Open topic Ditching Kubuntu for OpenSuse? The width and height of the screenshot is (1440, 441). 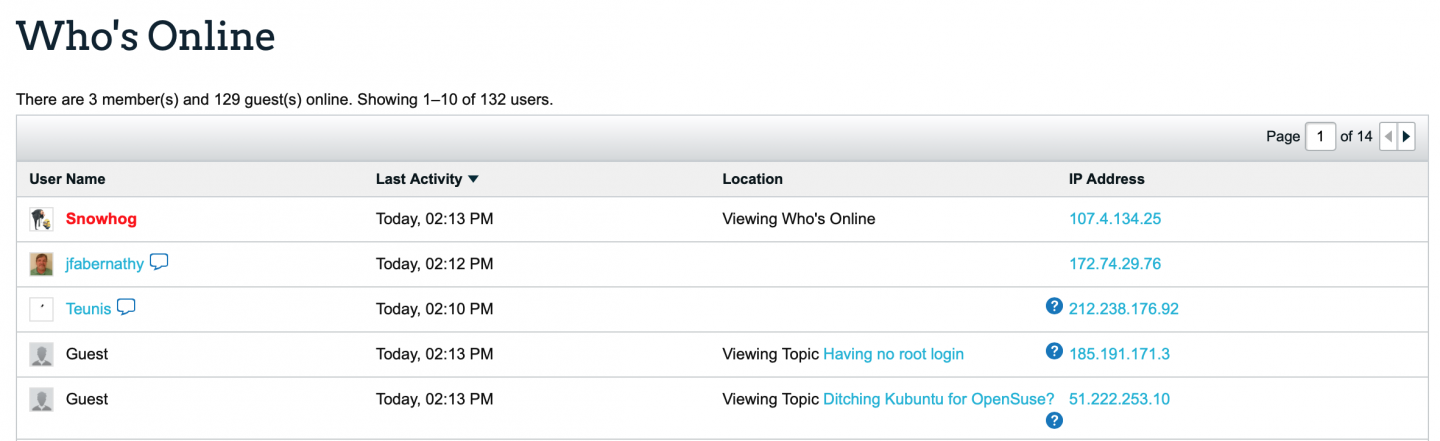[939, 399]
